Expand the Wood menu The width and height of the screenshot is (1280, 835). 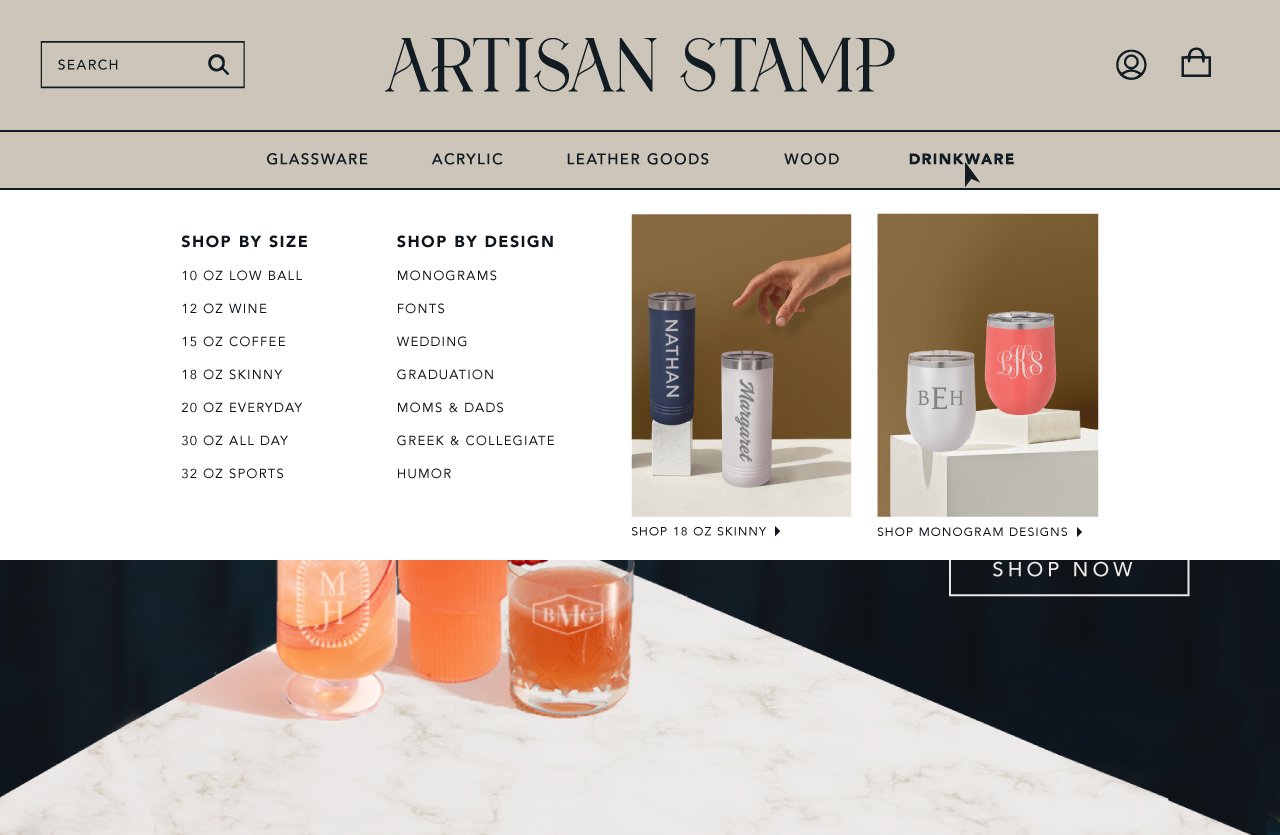pos(812,159)
